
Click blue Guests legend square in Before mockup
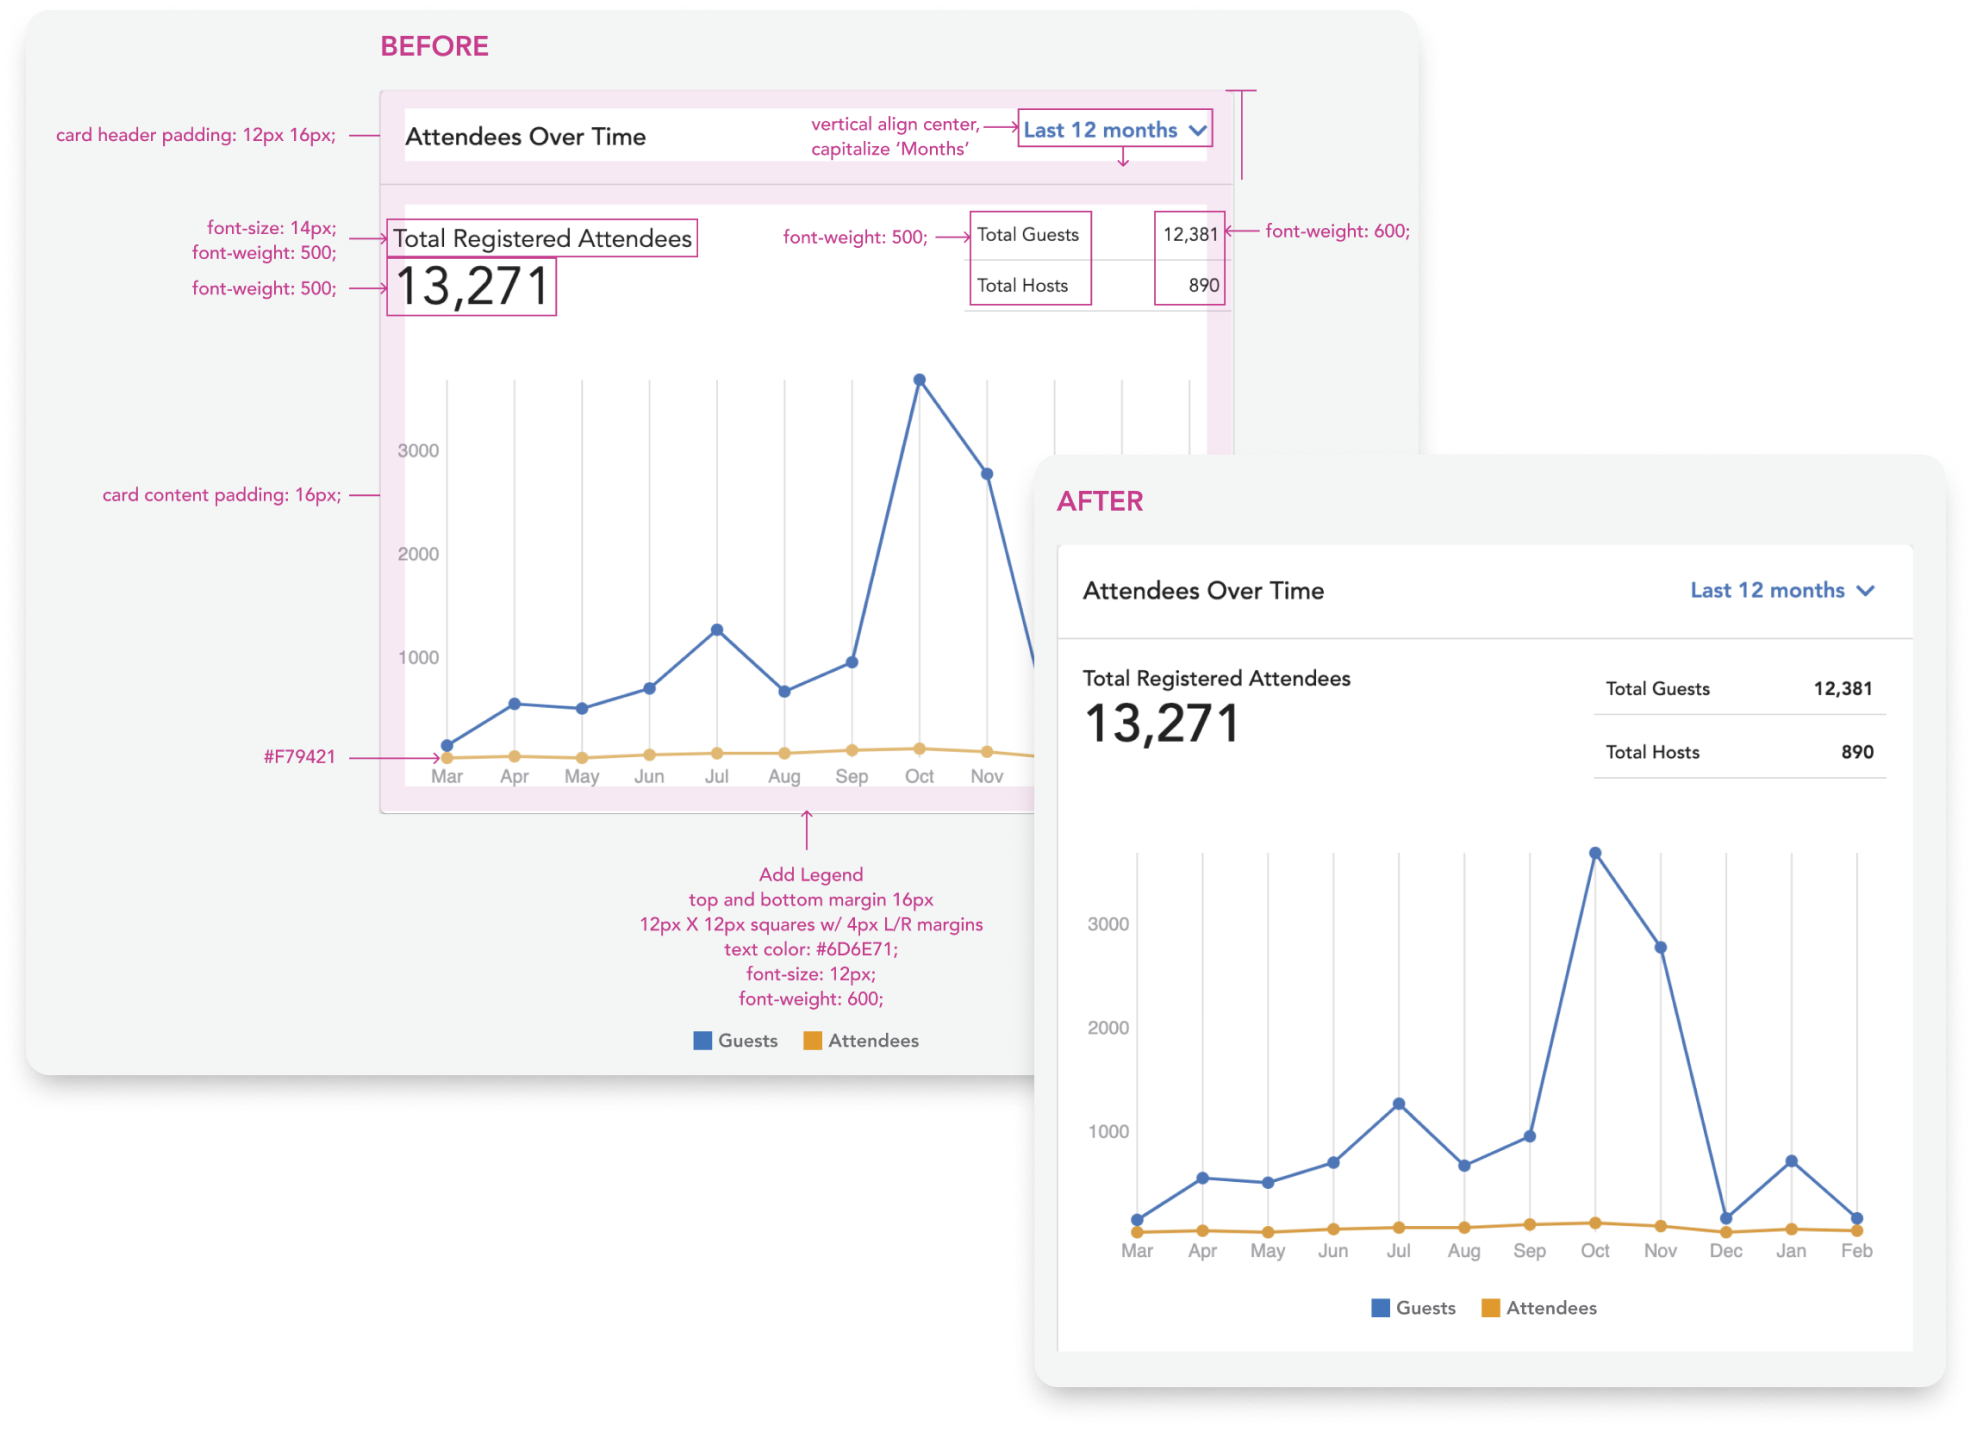point(703,1041)
